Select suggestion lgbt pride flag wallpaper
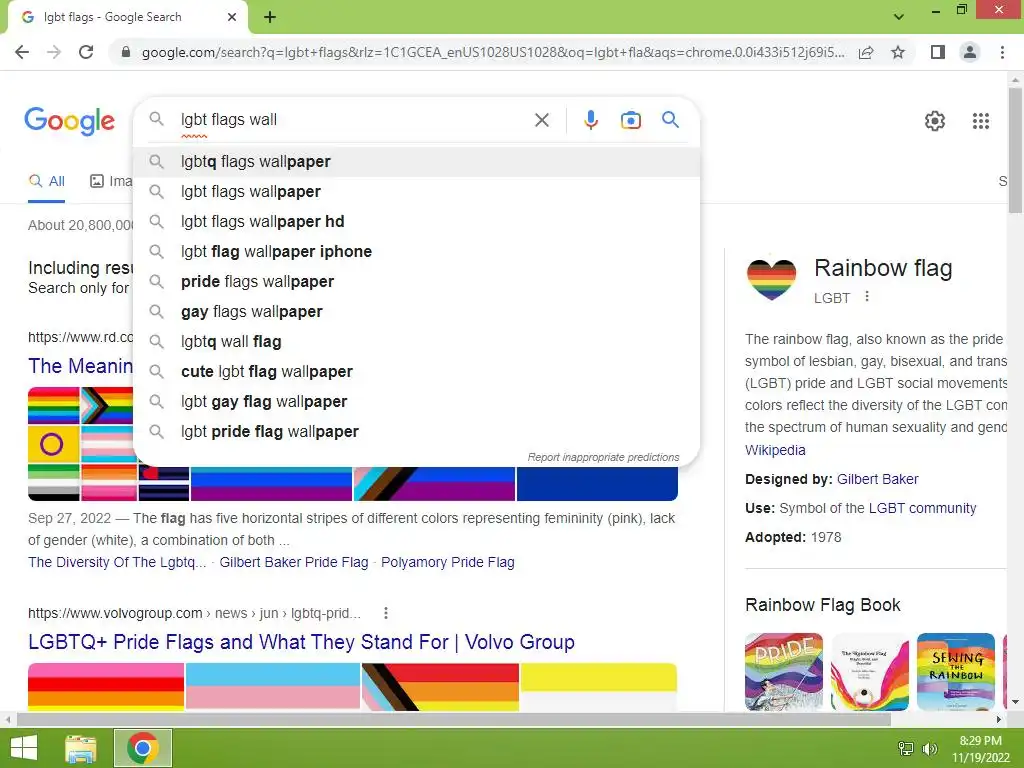 417,432
